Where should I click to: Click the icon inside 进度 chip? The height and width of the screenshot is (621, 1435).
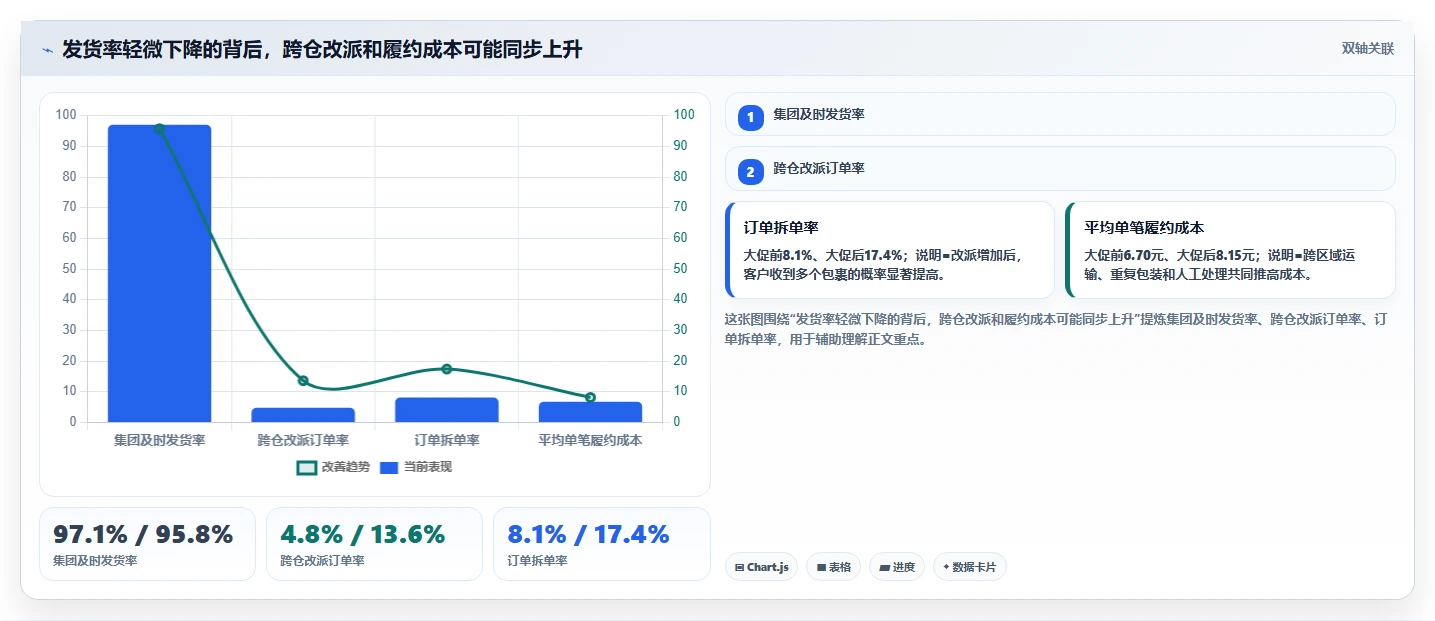tap(884, 567)
